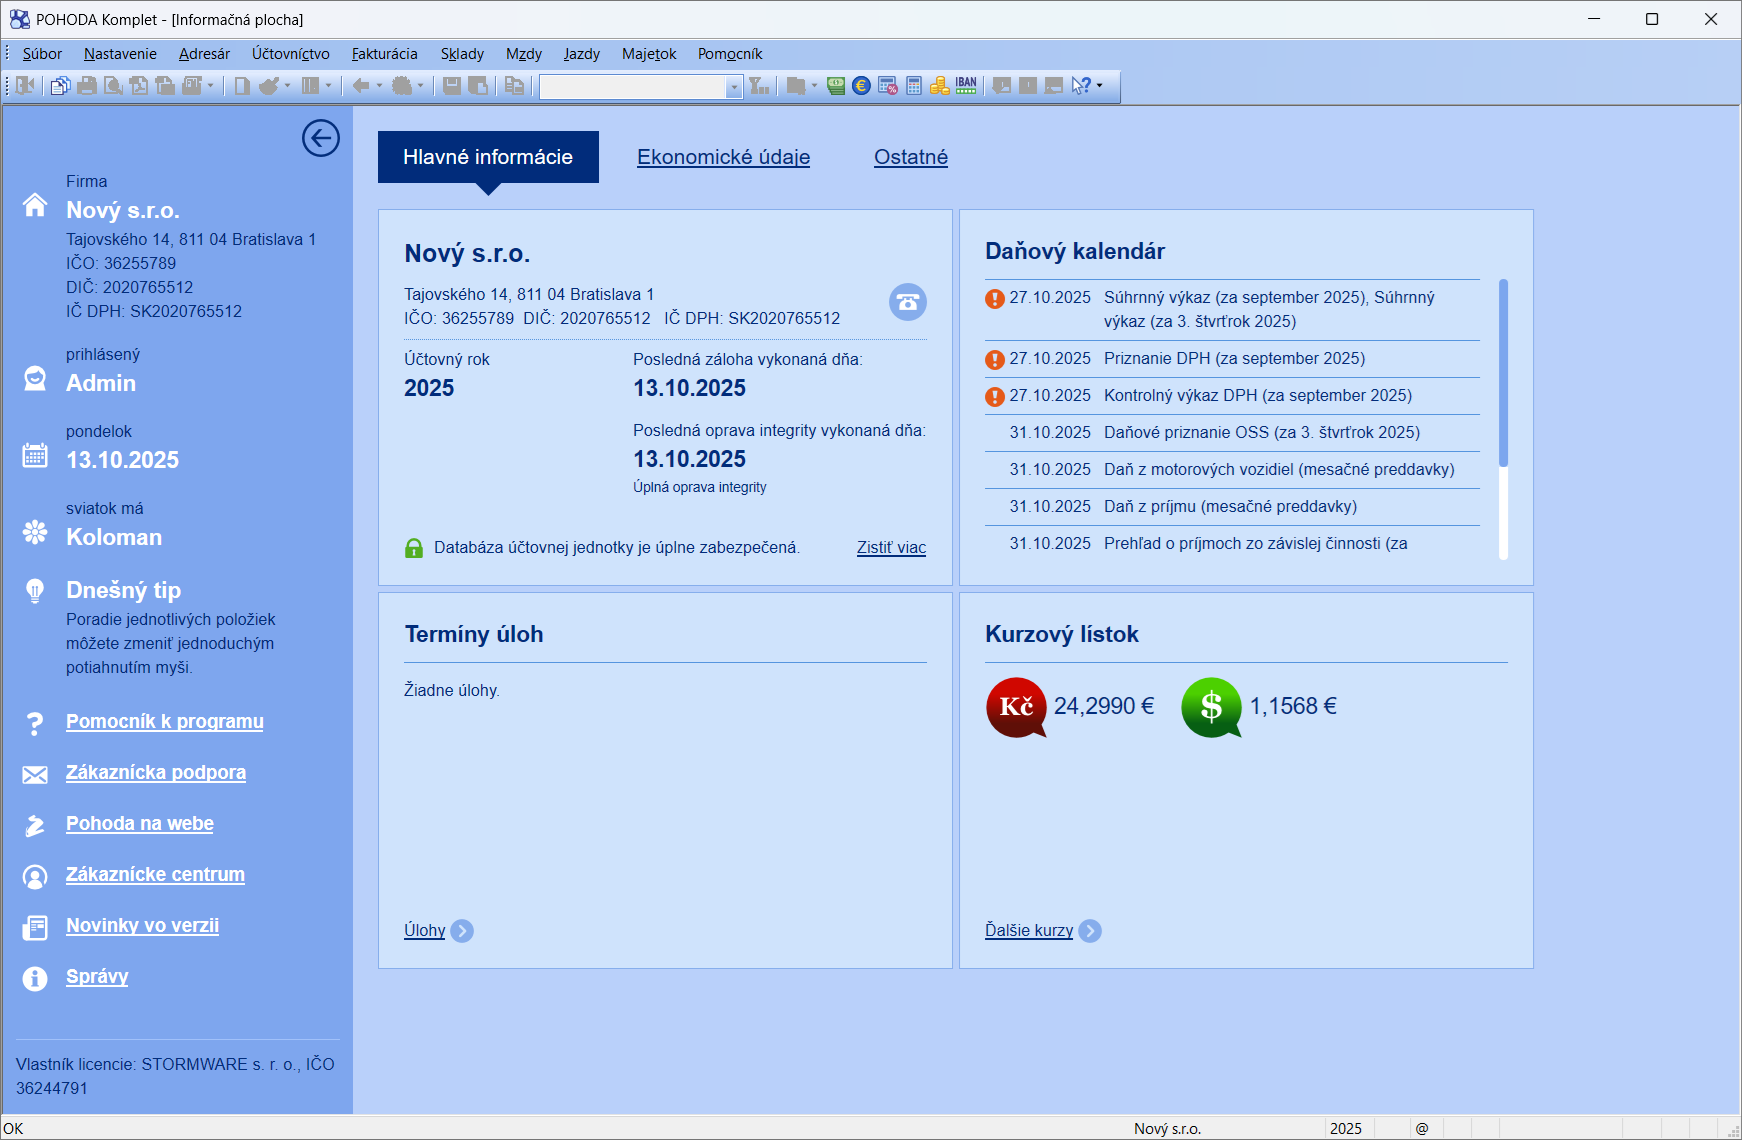This screenshot has height=1140, width=1742.
Task: Switch to the Ekonomické údaje tab
Action: 723,157
